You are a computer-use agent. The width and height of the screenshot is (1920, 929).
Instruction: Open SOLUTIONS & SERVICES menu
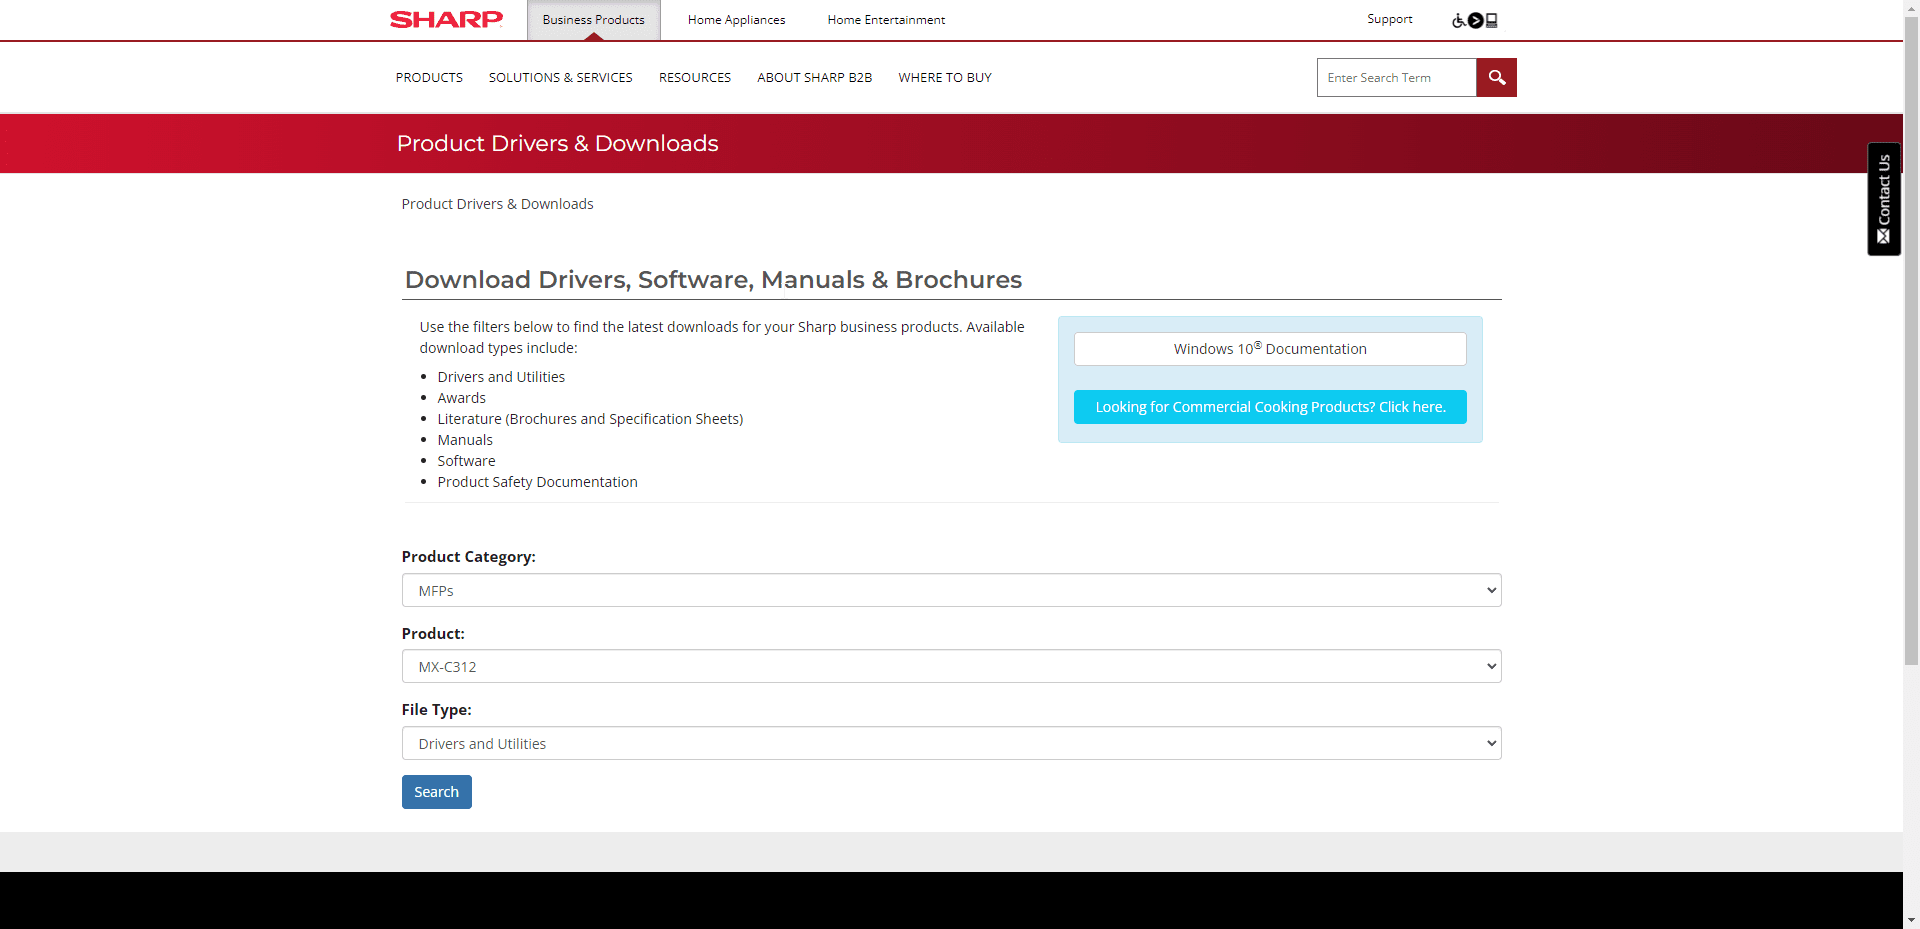click(560, 78)
